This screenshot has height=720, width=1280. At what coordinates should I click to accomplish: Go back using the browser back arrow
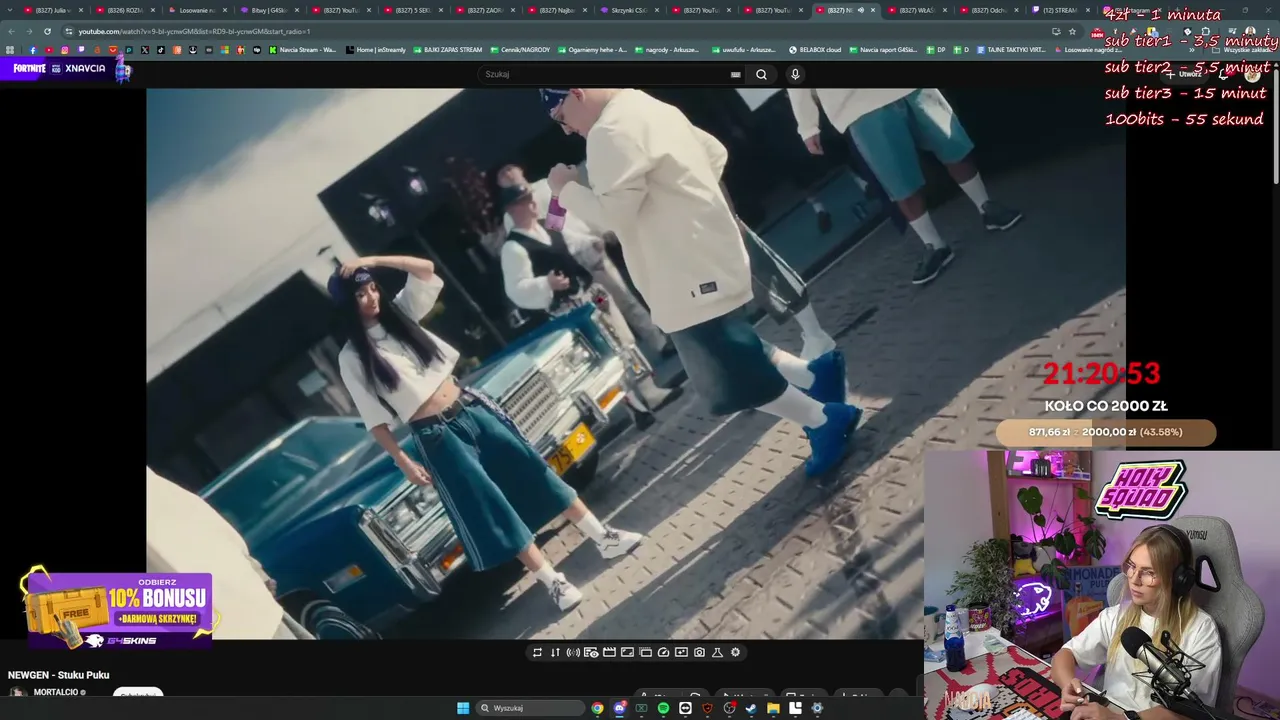point(11,31)
